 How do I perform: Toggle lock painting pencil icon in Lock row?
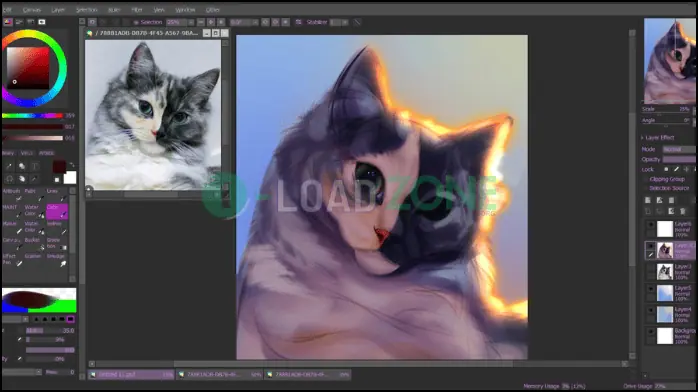[676, 169]
